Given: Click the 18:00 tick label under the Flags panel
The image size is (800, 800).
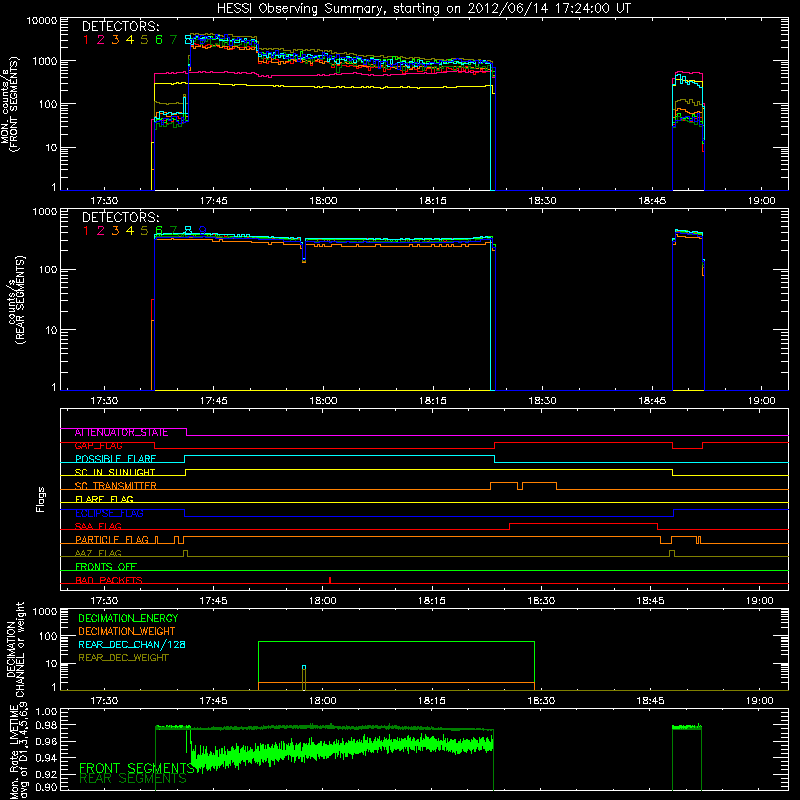Looking at the screenshot, I should [x=322, y=601].
